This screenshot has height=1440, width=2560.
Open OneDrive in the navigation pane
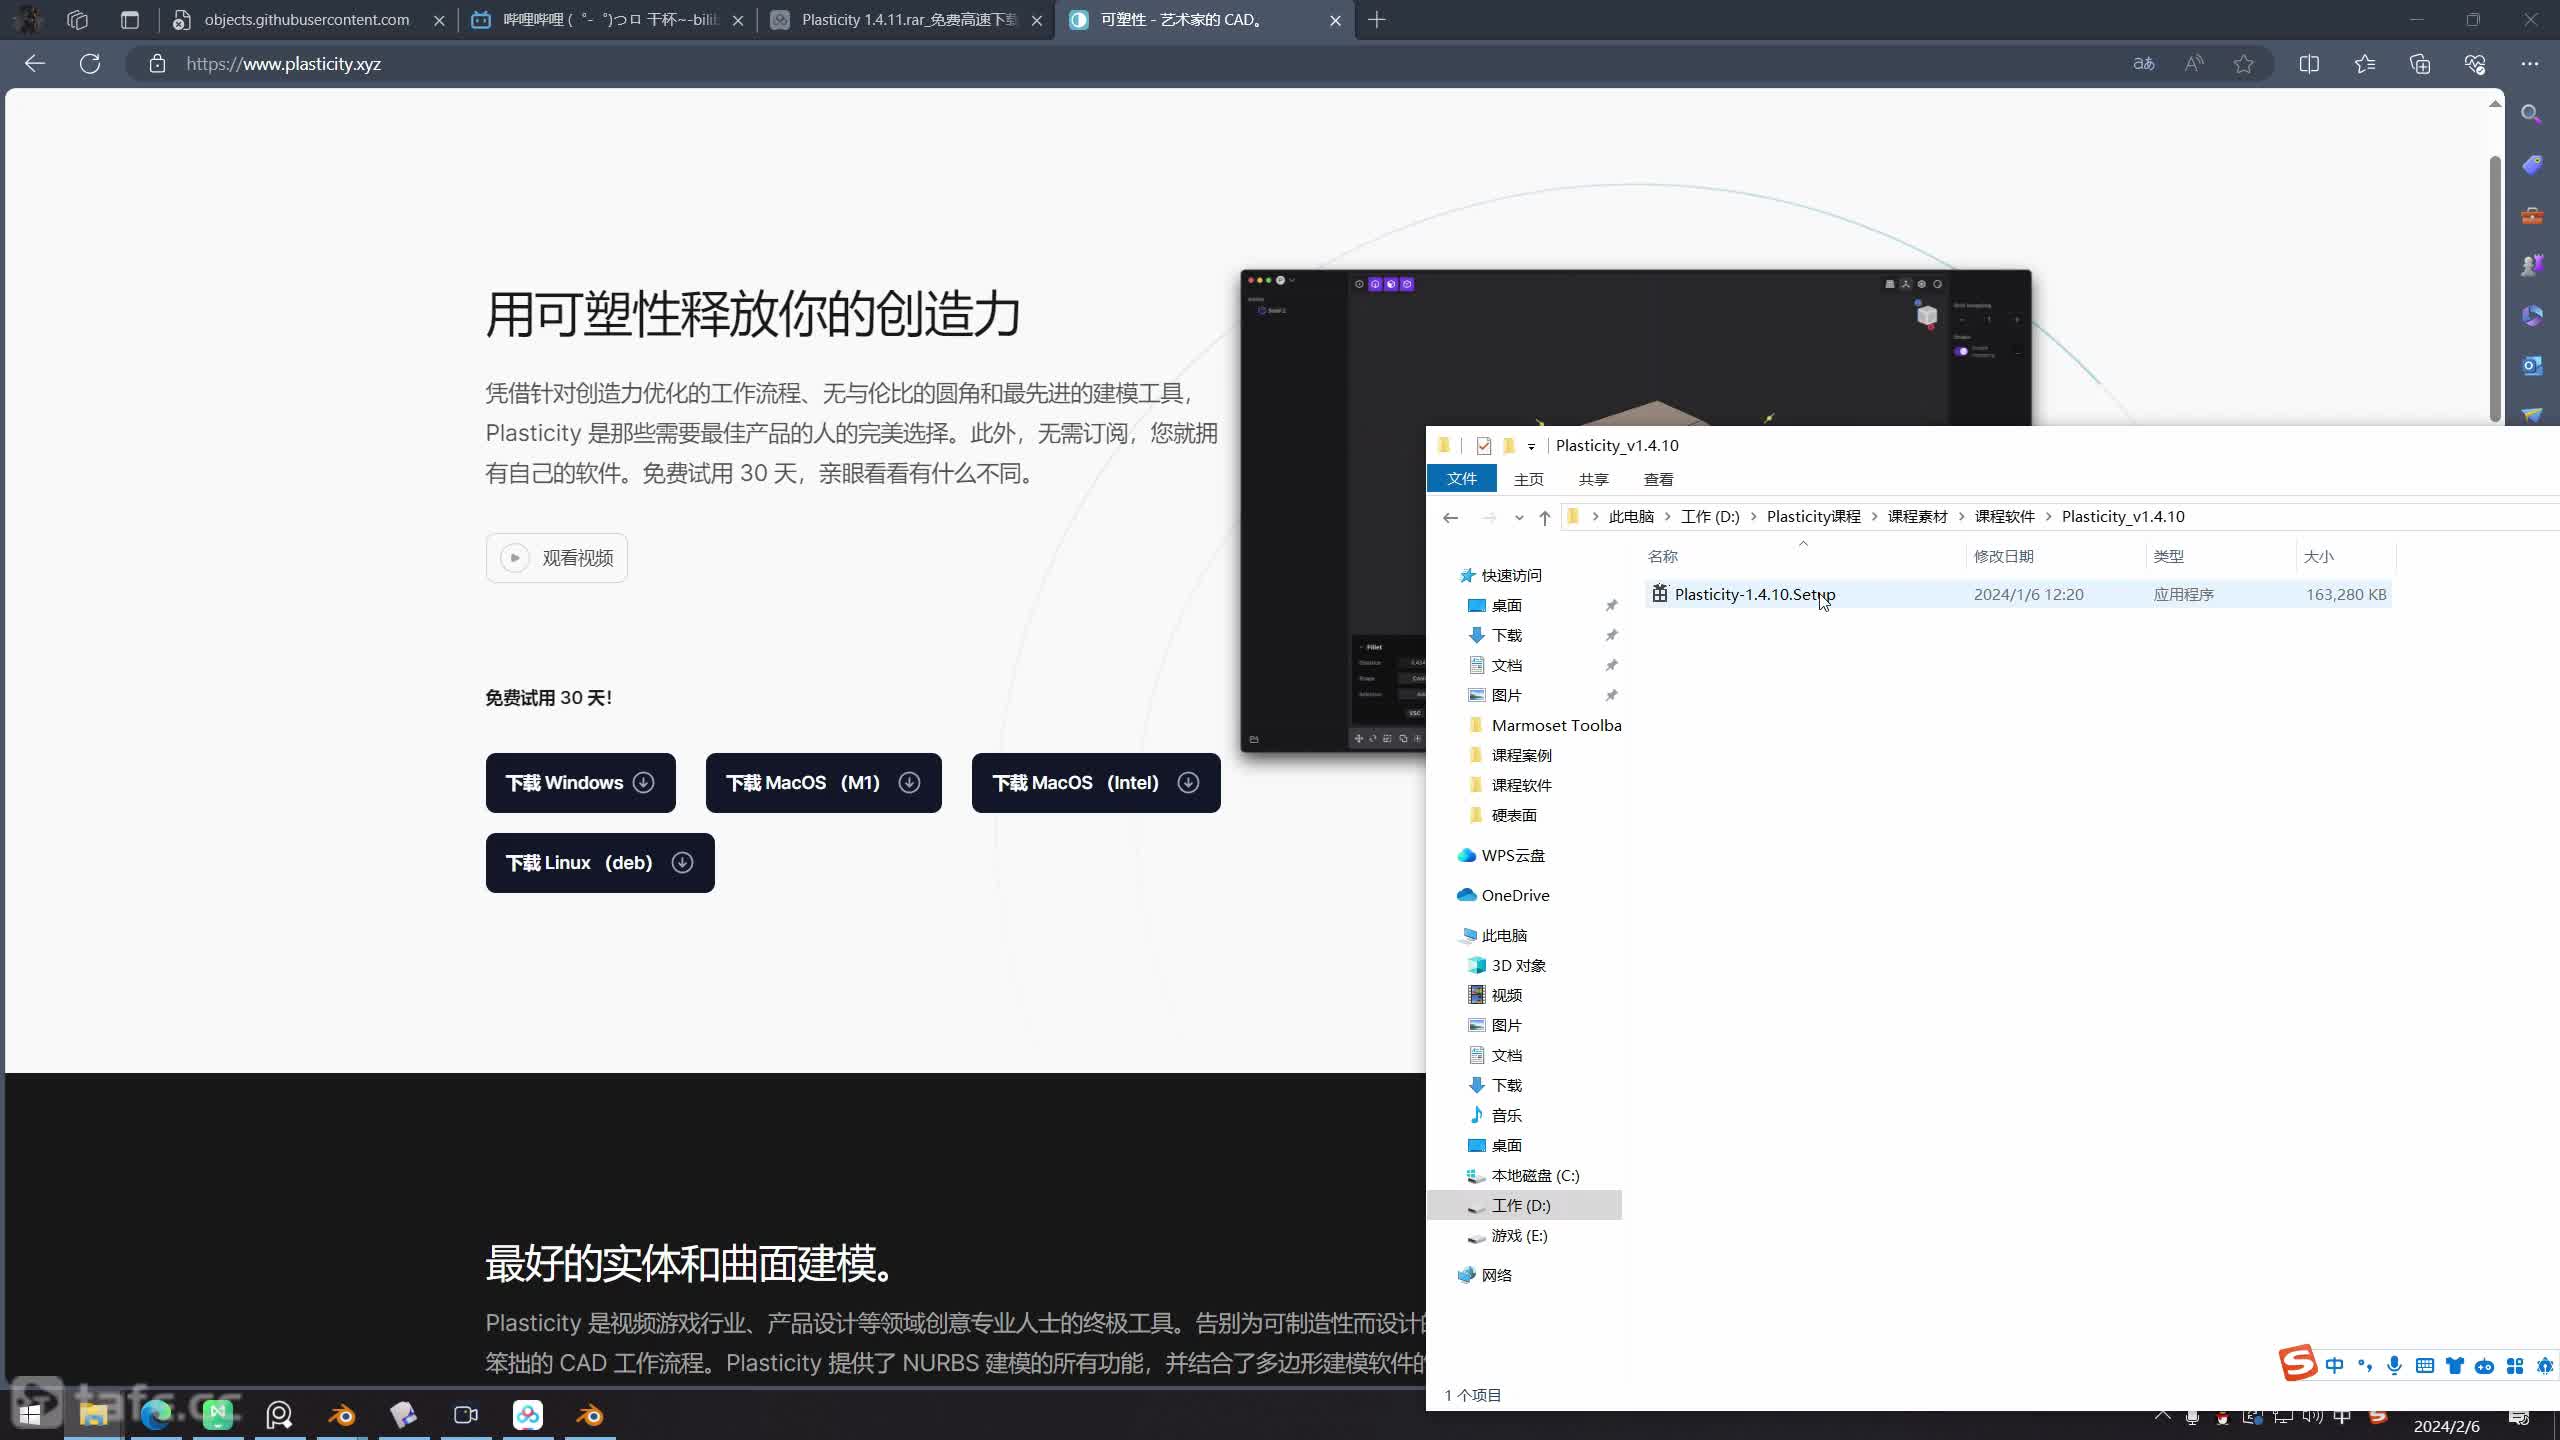point(1515,896)
